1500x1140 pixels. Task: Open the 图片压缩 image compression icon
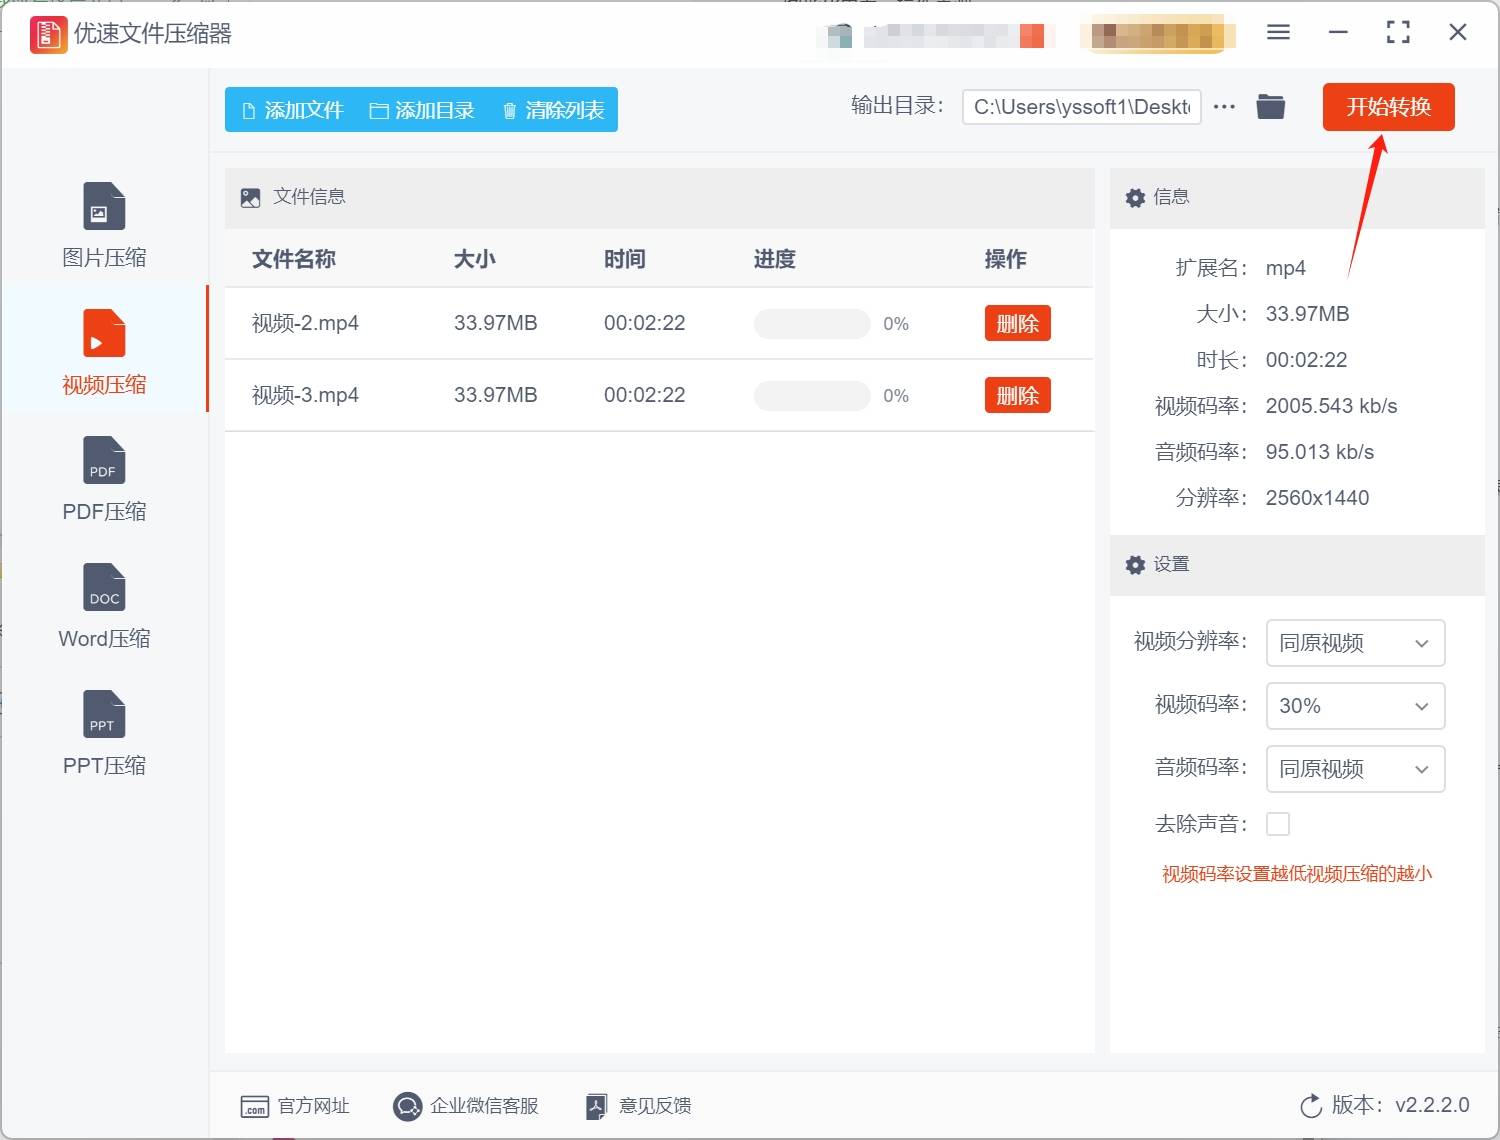[104, 207]
